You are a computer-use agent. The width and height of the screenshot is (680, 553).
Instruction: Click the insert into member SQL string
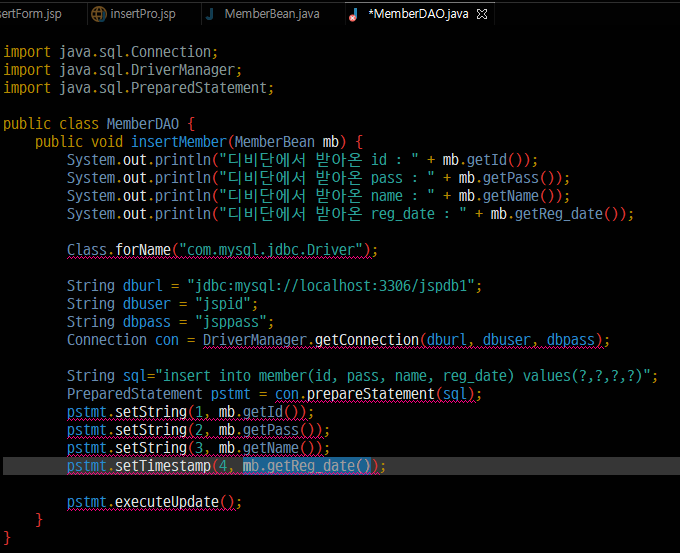(403, 376)
